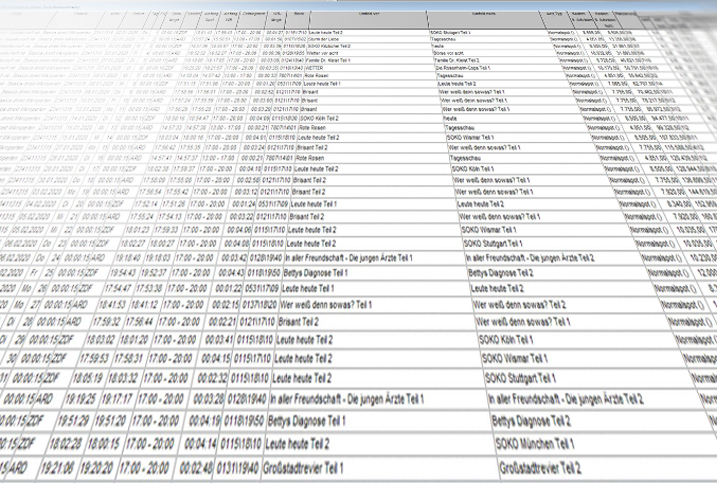Screen dimensions: 717x483
Task: Select the time cell 19:18:40
Action: [128, 258]
